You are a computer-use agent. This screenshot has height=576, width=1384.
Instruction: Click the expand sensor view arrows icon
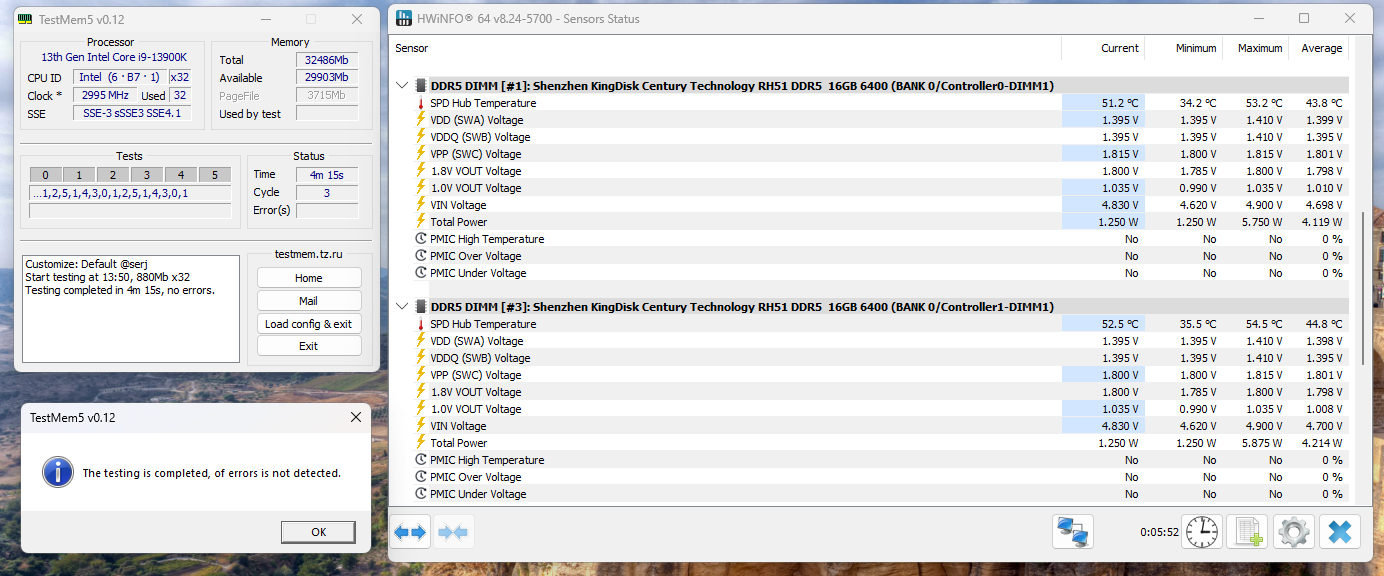pos(410,532)
